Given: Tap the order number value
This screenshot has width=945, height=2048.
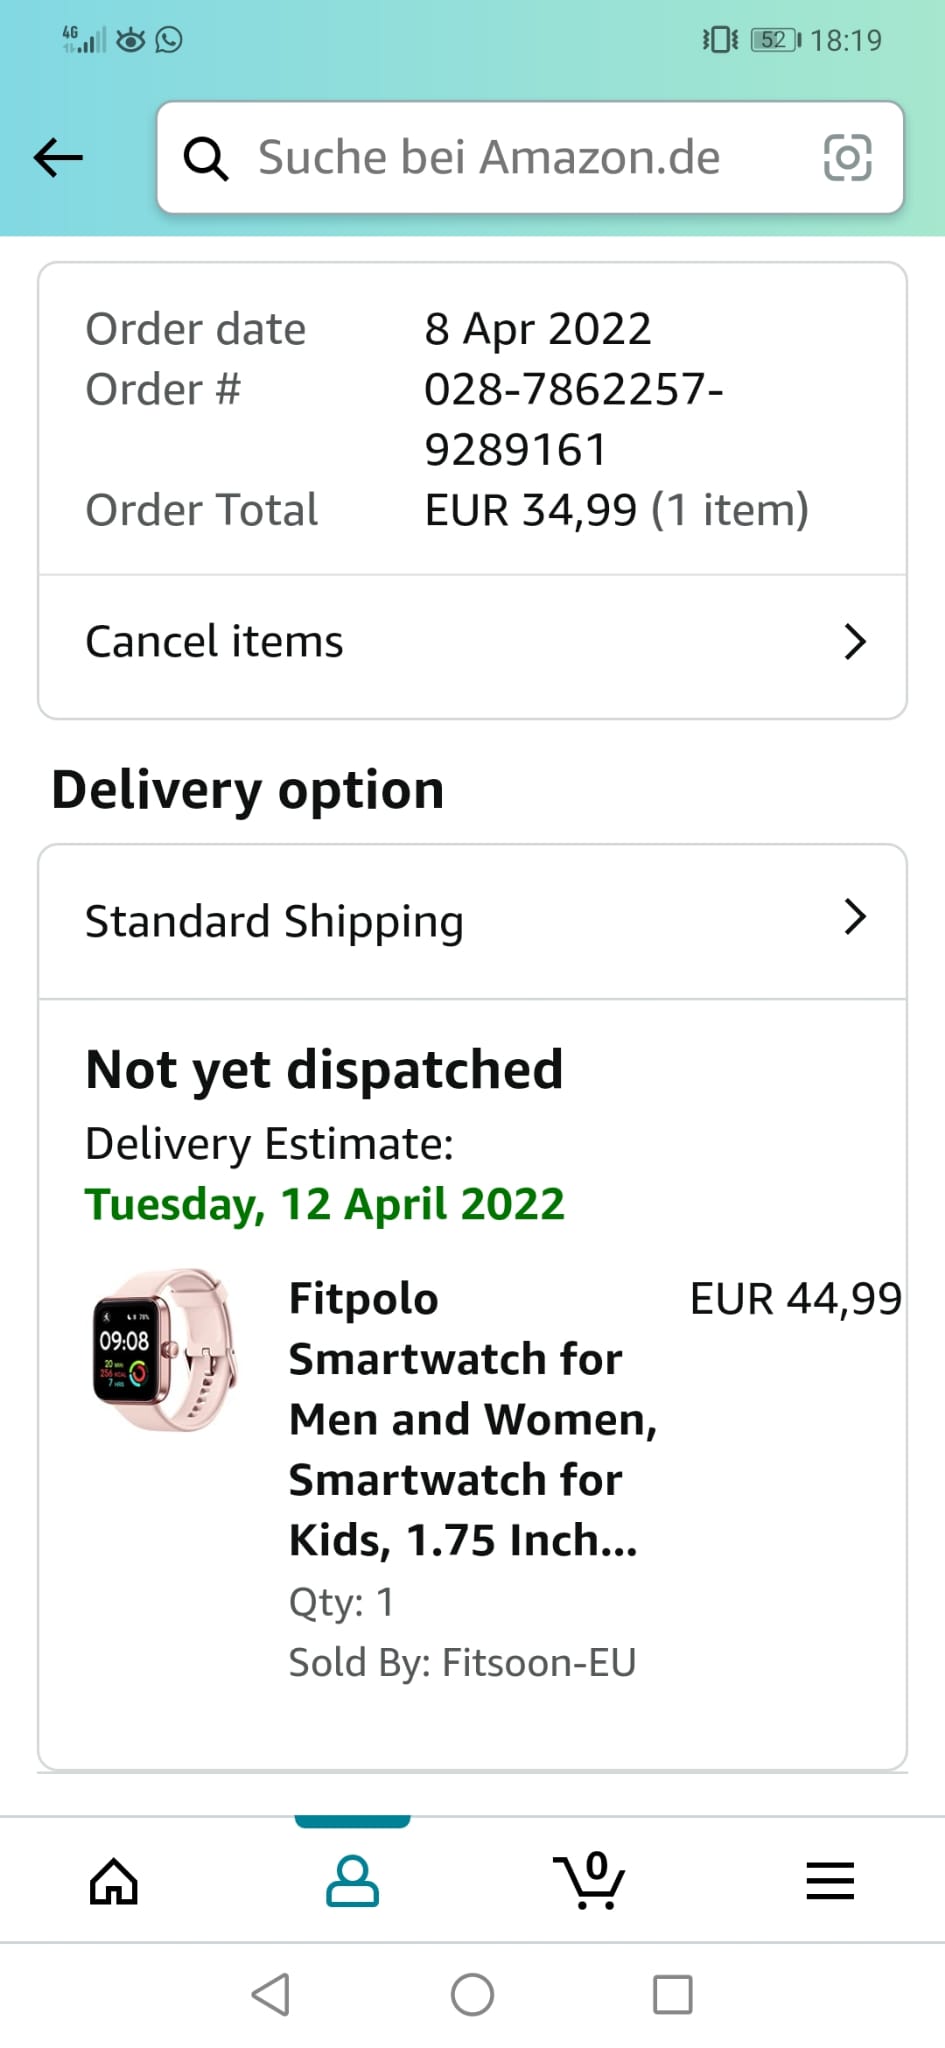Looking at the screenshot, I should (573, 419).
